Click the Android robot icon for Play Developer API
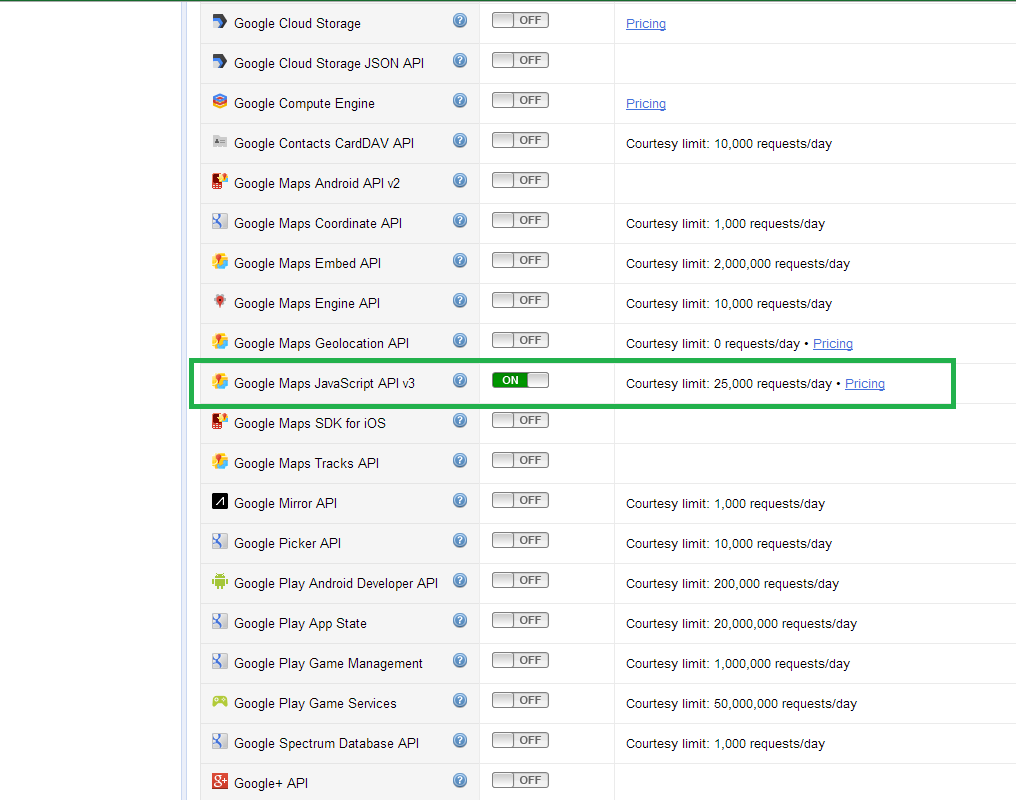Image resolution: width=1016 pixels, height=800 pixels. coord(220,581)
